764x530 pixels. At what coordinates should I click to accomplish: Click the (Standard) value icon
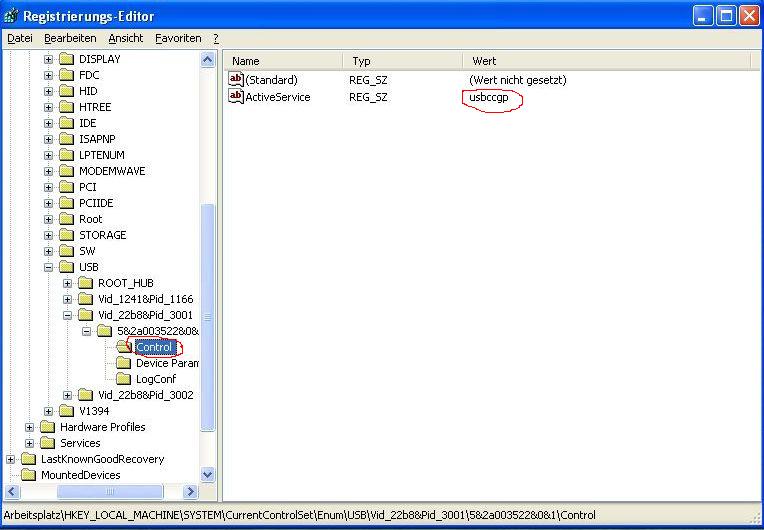tap(236, 79)
